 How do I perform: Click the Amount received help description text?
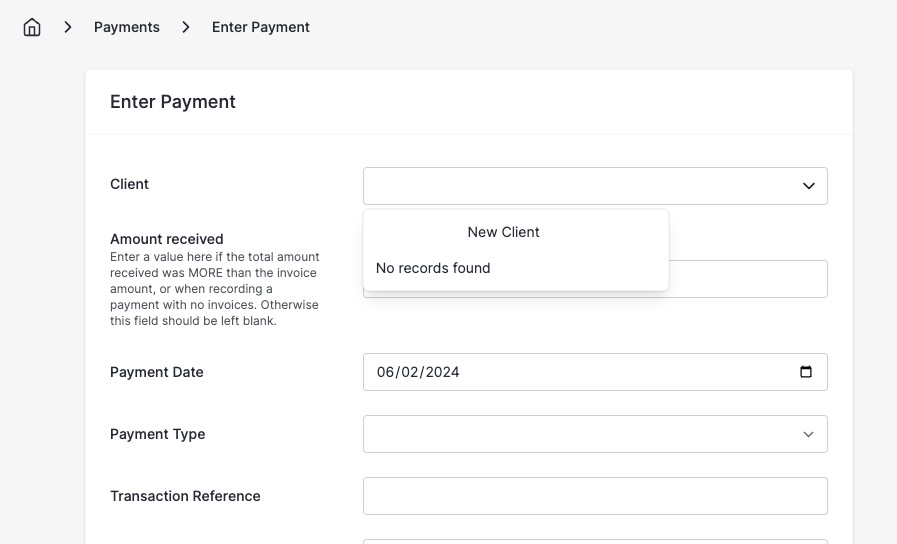tap(215, 289)
